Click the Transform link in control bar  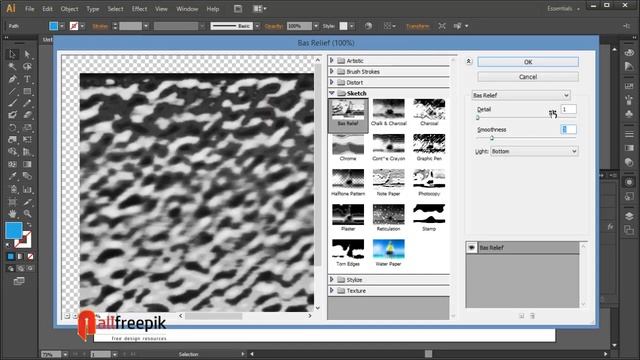[417, 26]
